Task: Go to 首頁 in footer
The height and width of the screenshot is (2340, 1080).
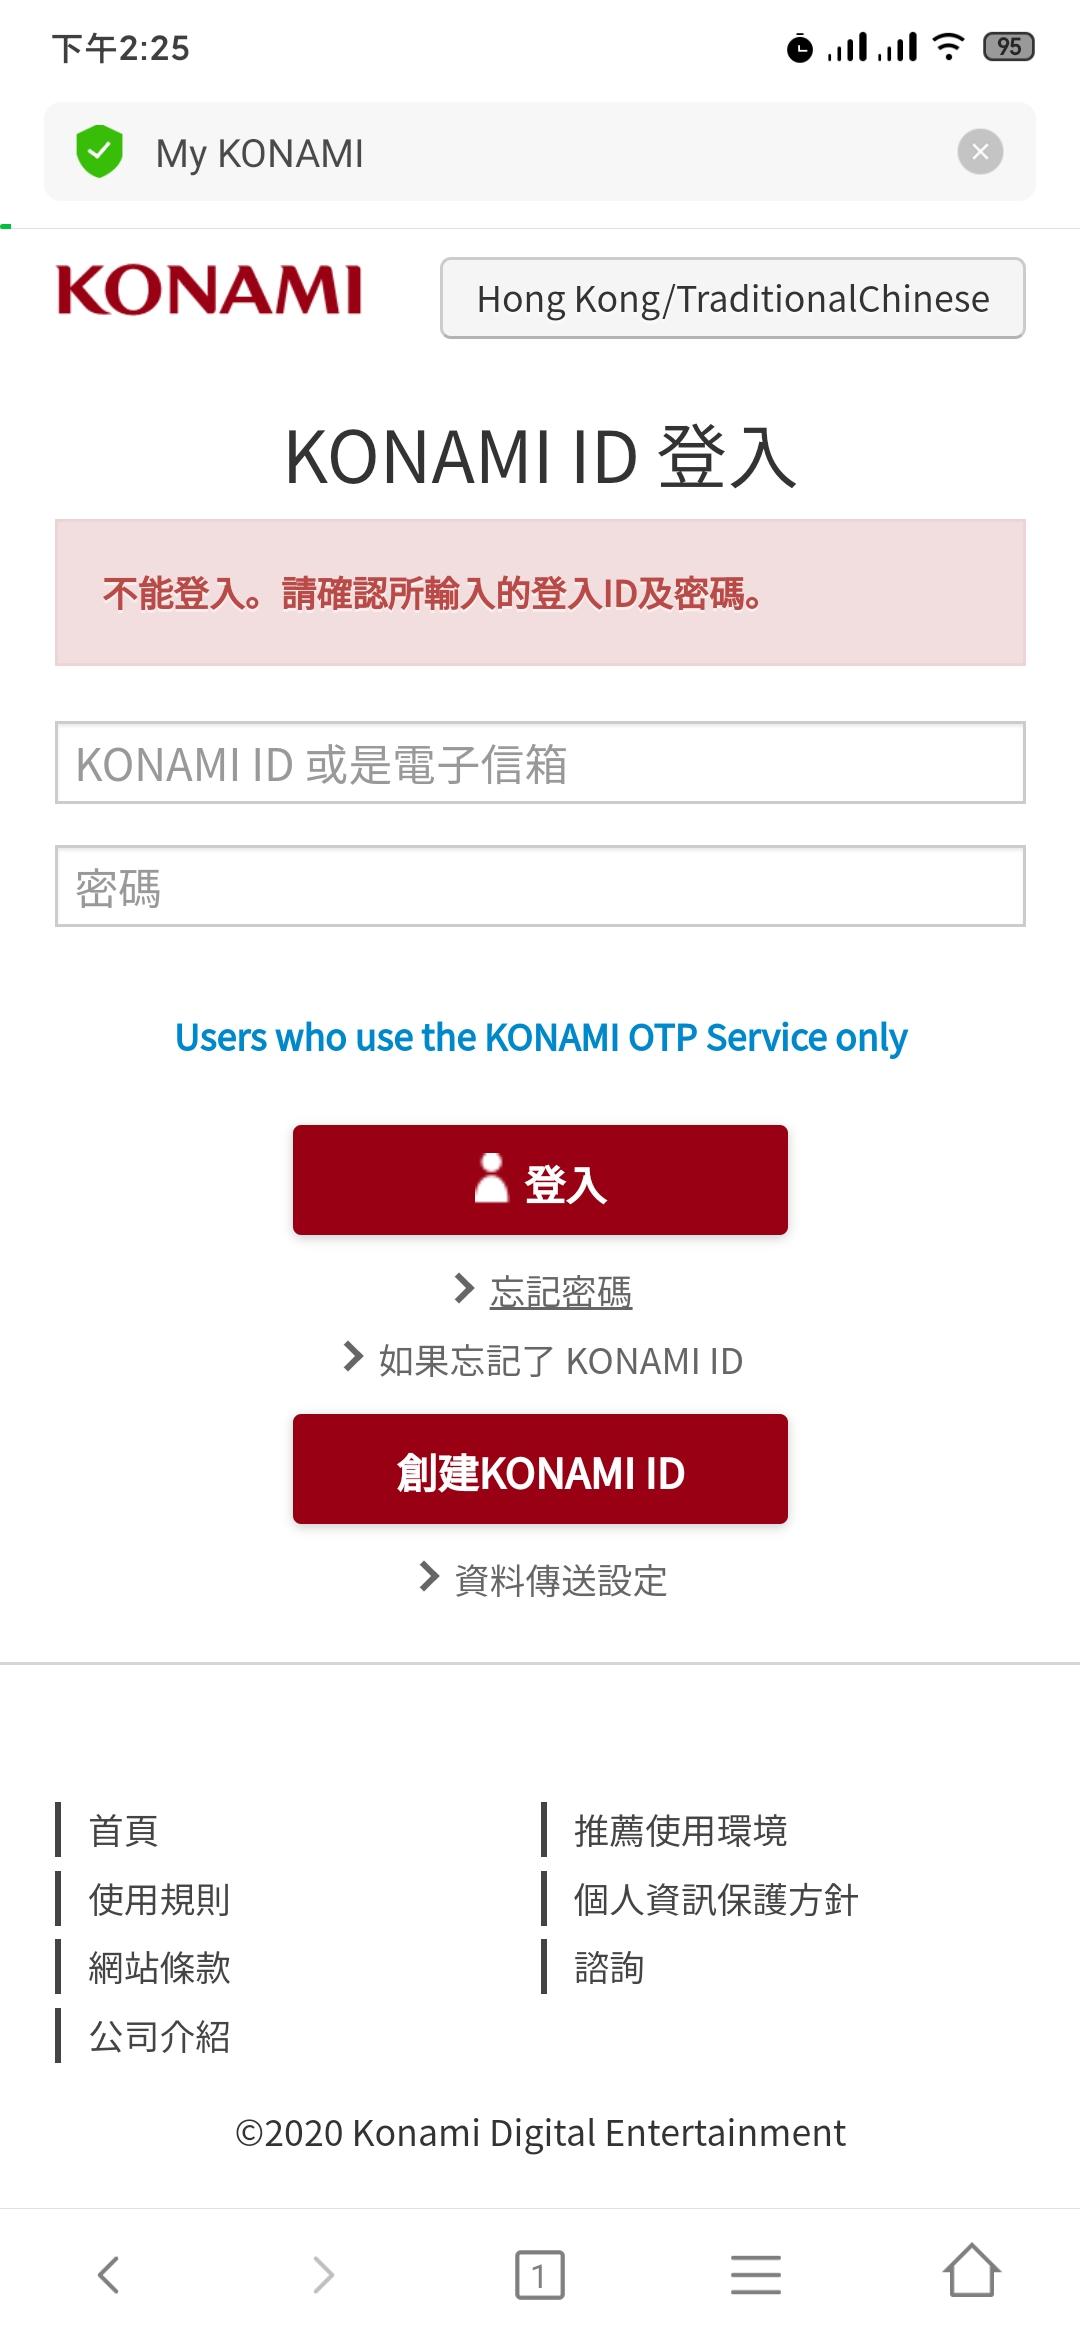Action: [x=124, y=1831]
